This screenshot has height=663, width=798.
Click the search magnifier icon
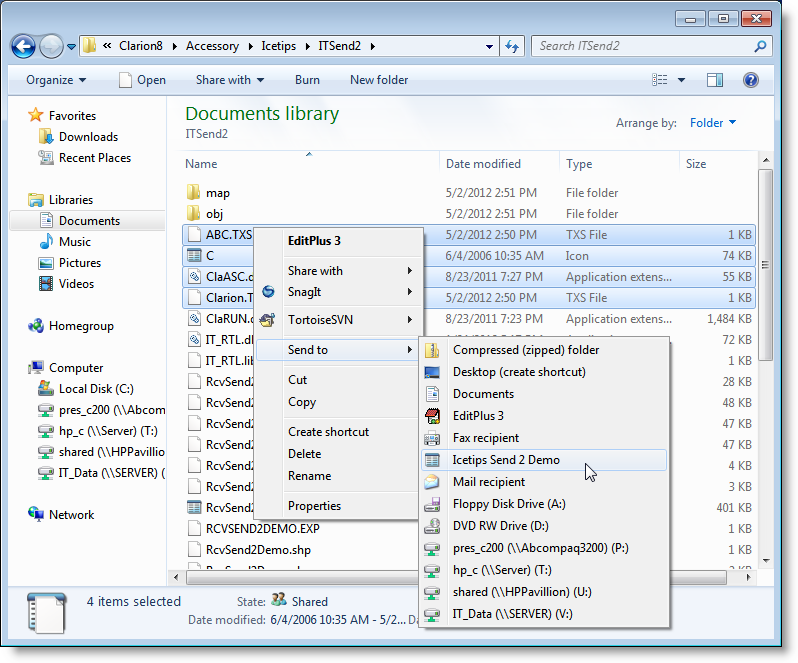click(x=760, y=46)
